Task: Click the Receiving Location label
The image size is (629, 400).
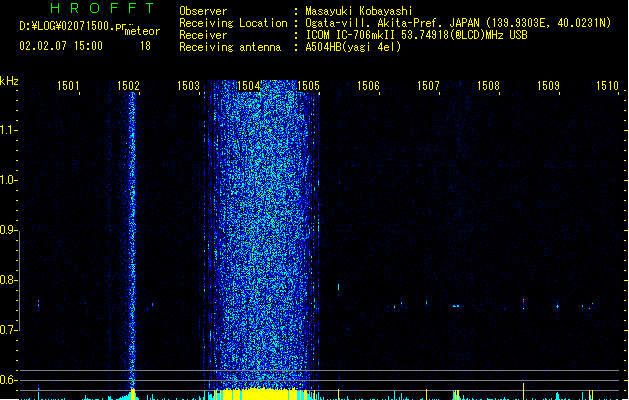Action: tap(233, 23)
